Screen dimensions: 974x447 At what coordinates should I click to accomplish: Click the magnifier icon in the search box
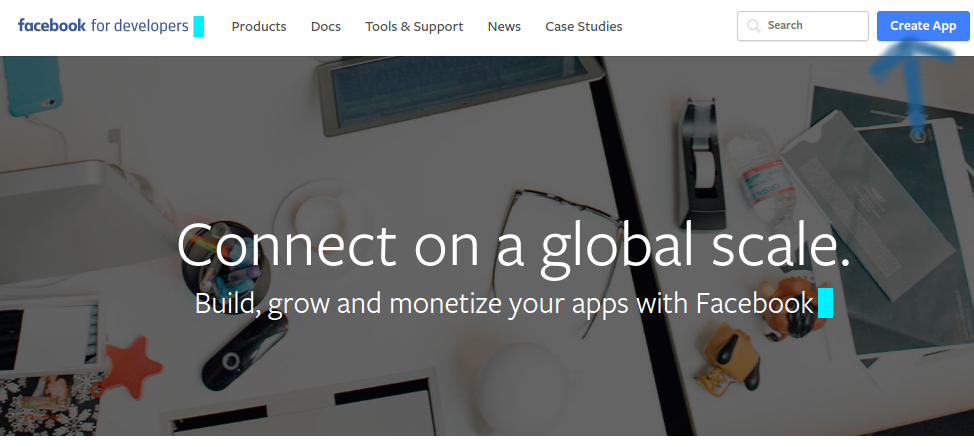tap(753, 26)
